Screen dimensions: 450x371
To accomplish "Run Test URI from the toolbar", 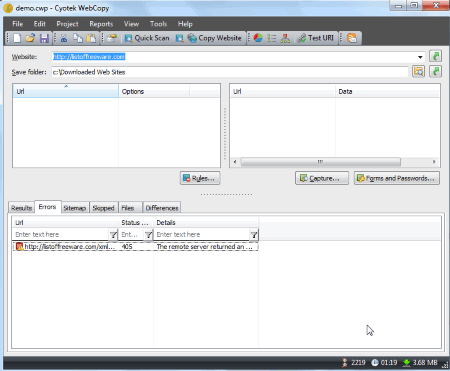I will coord(315,38).
